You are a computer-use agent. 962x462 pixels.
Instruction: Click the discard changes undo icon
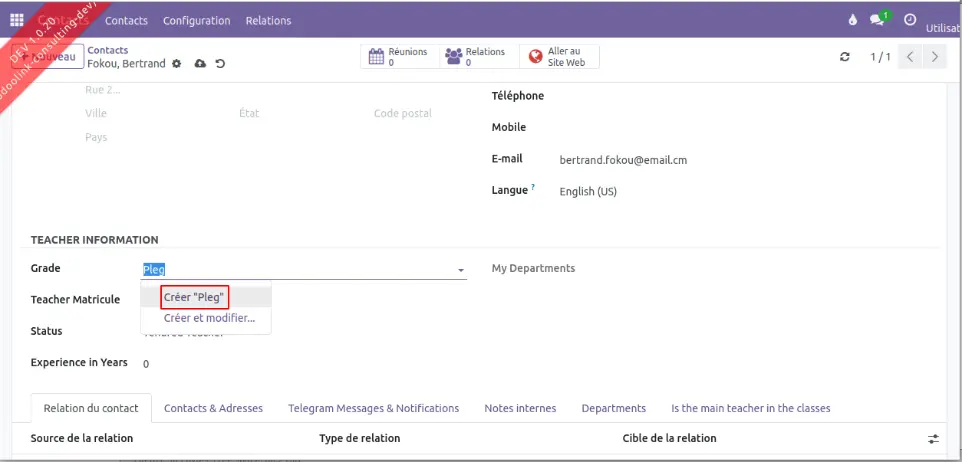tap(220, 64)
